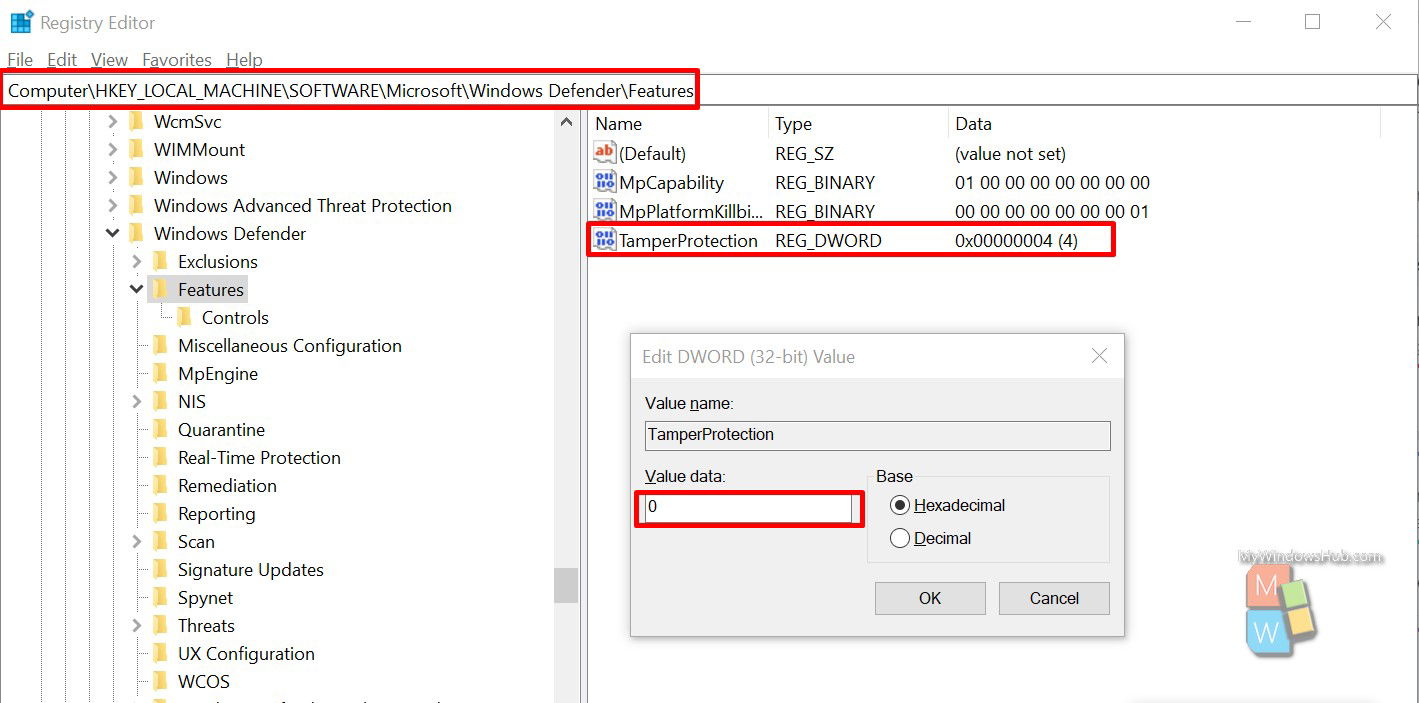The image size is (1419, 703).
Task: Click the Registry Editor app icon
Action: 22,22
